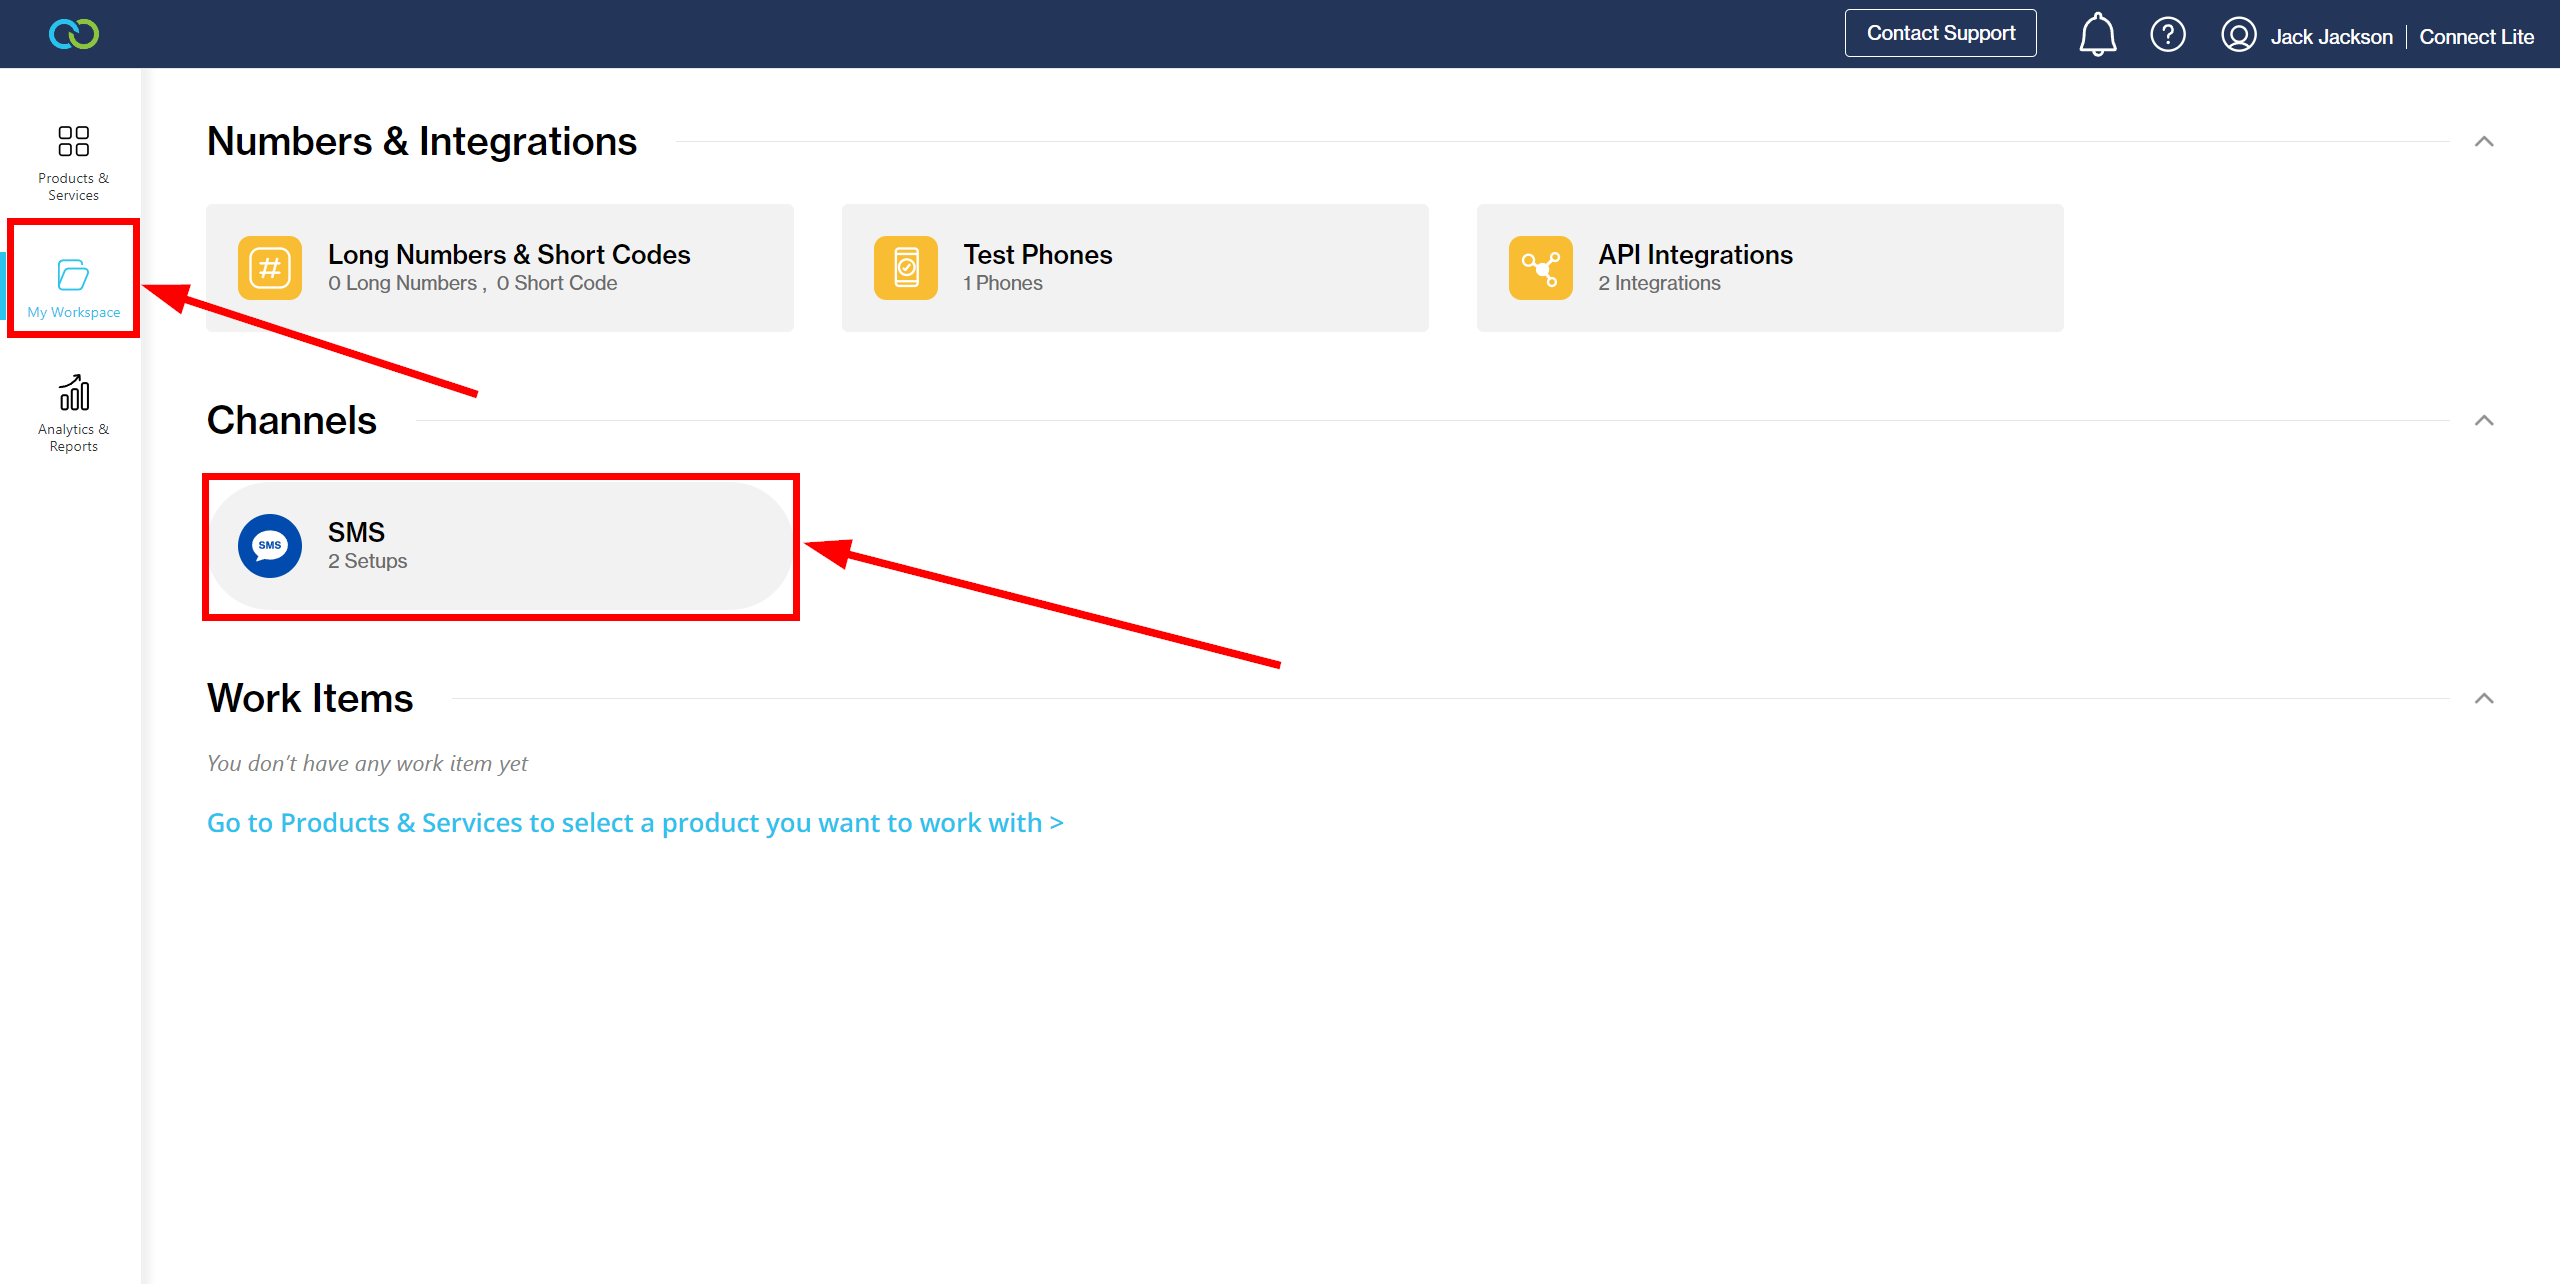2560x1284 pixels.
Task: Click the '2 Setups' text
Action: (x=367, y=561)
